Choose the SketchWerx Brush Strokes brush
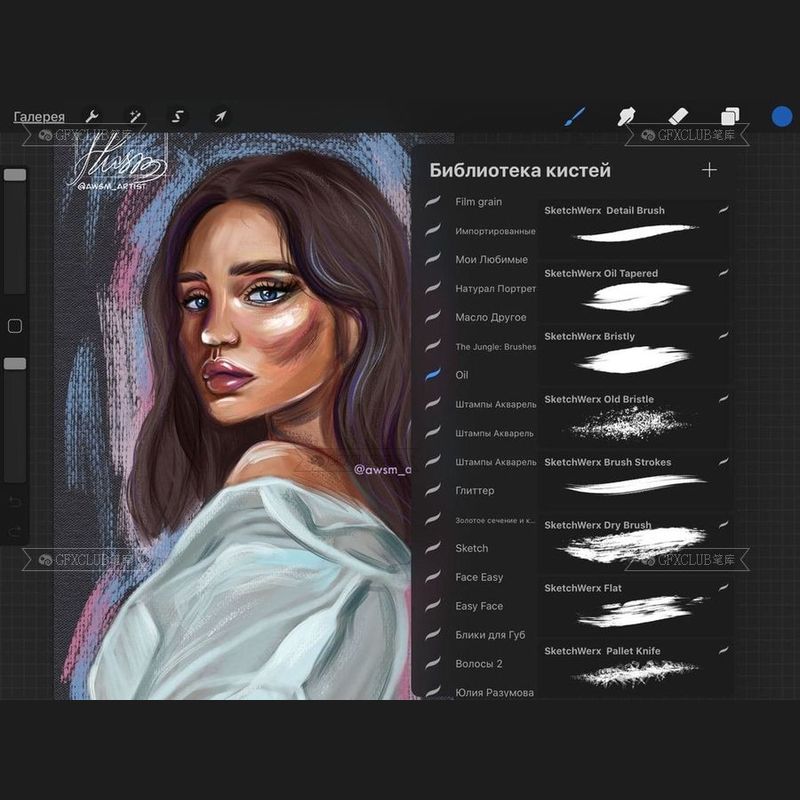 (635, 480)
